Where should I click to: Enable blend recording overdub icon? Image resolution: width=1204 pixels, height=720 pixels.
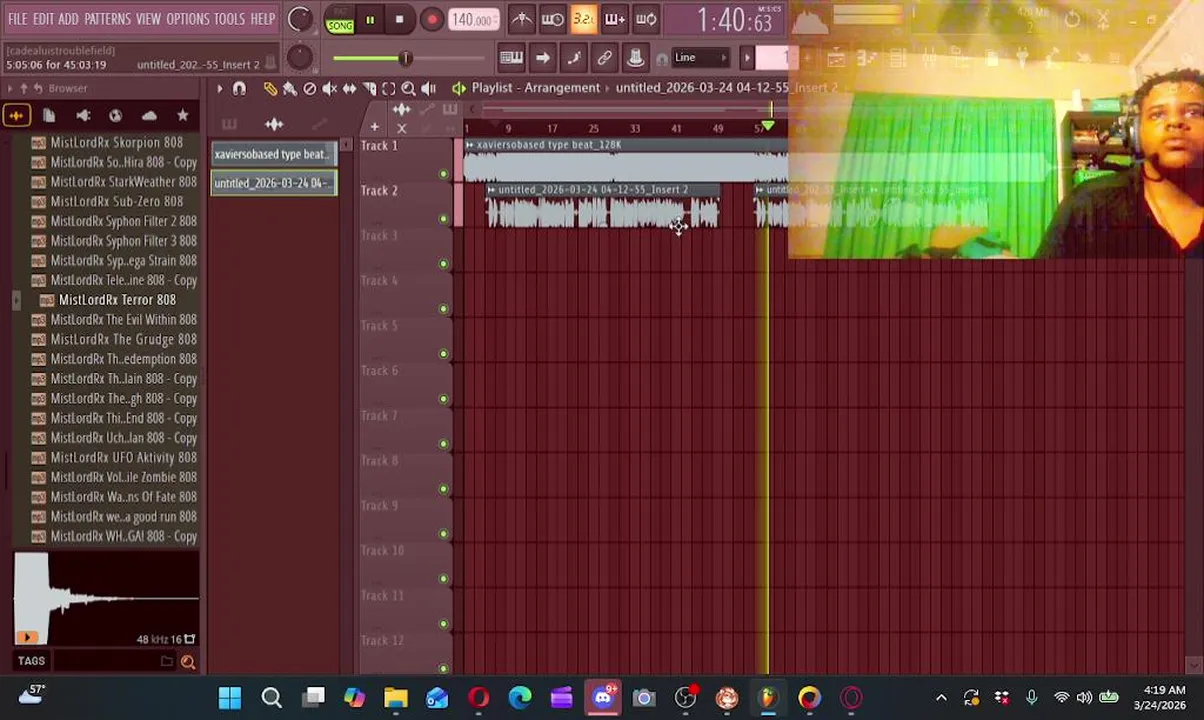[x=614, y=19]
